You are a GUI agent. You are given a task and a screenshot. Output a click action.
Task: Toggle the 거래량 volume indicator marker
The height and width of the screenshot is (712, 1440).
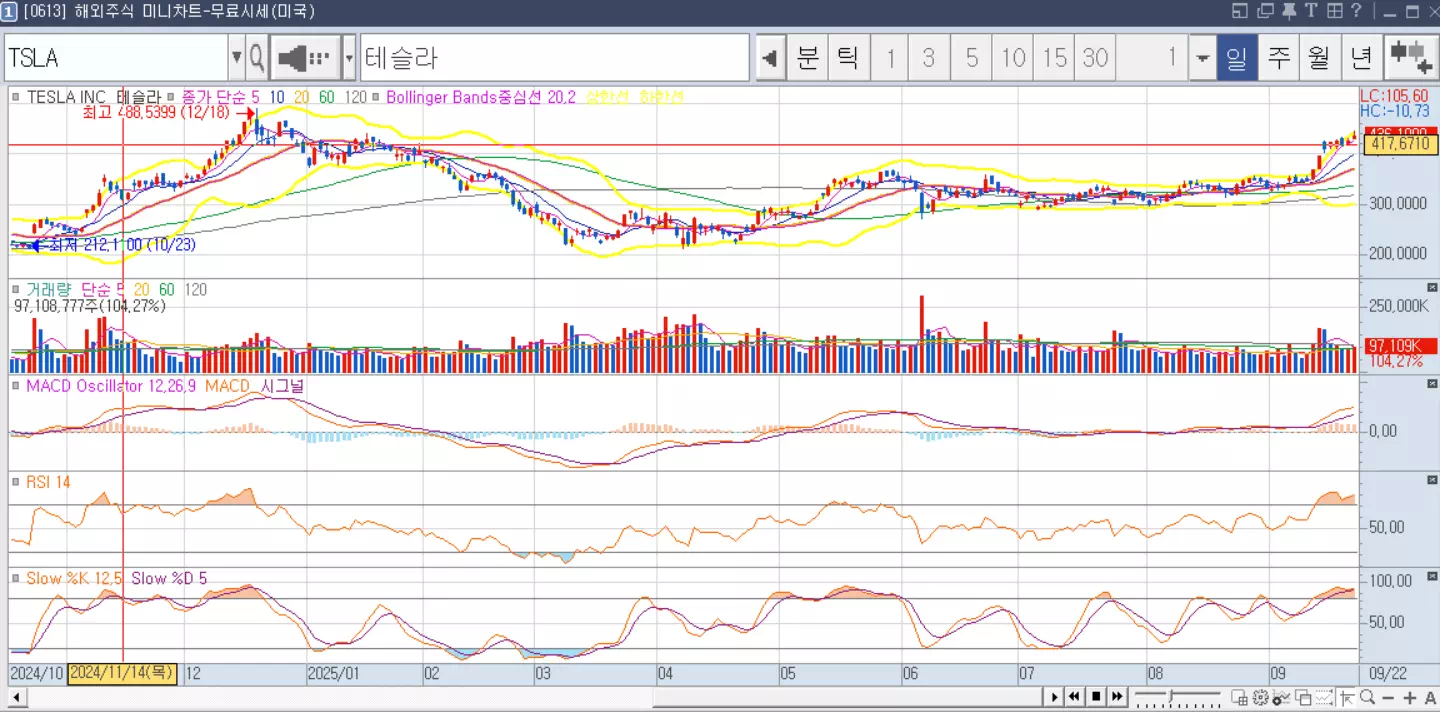17,289
